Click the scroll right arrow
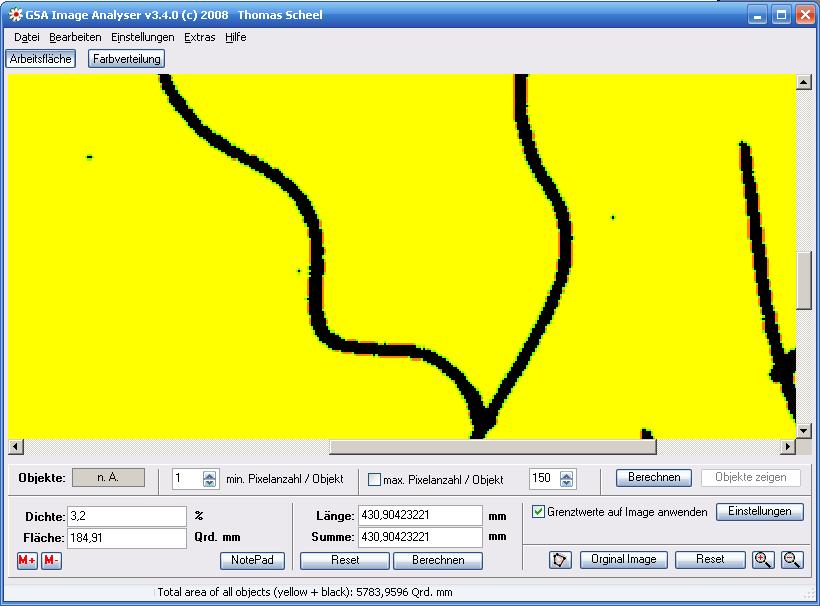This screenshot has width=820, height=606. click(x=788, y=447)
